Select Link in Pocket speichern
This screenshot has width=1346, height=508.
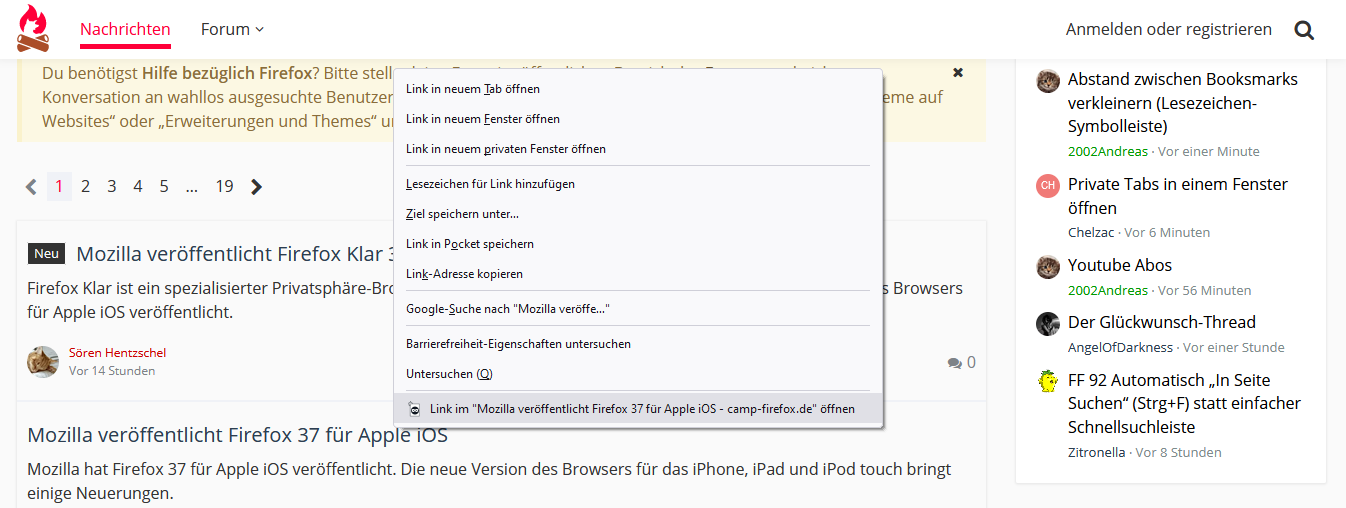point(638,244)
